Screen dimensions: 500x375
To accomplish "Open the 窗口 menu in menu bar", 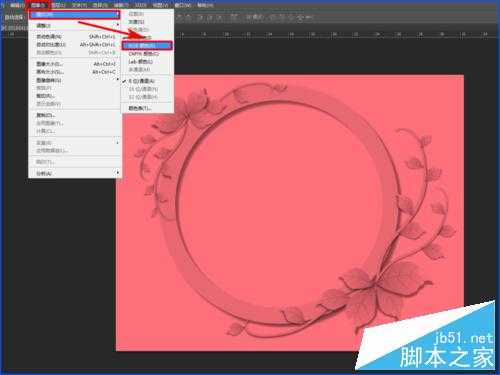I will [182, 5].
